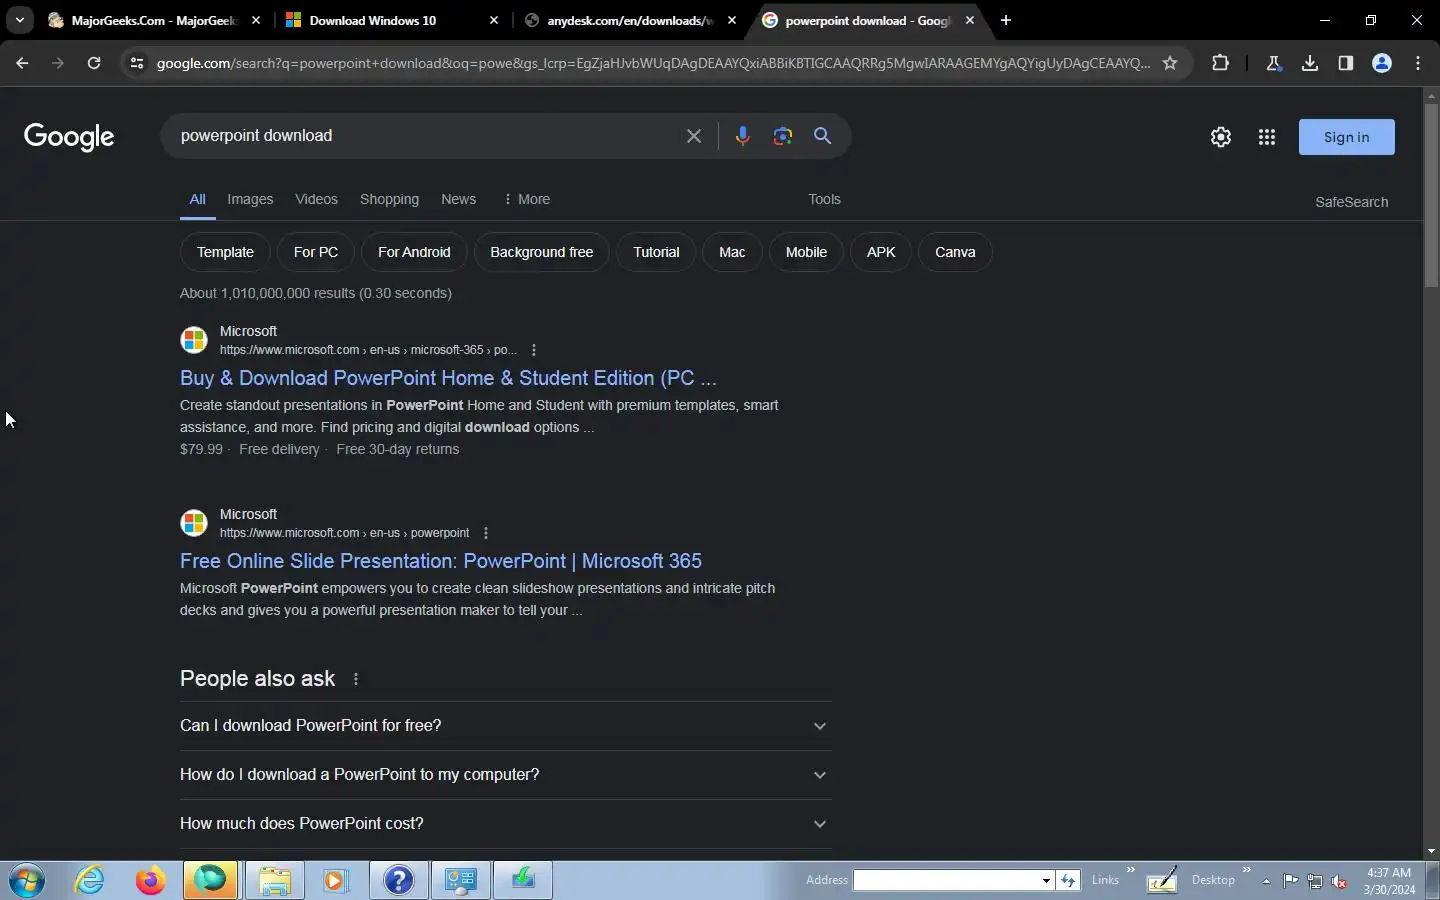Viewport: 1440px width, 900px height.
Task: Open the Chrome profile avatar
Action: [1382, 63]
